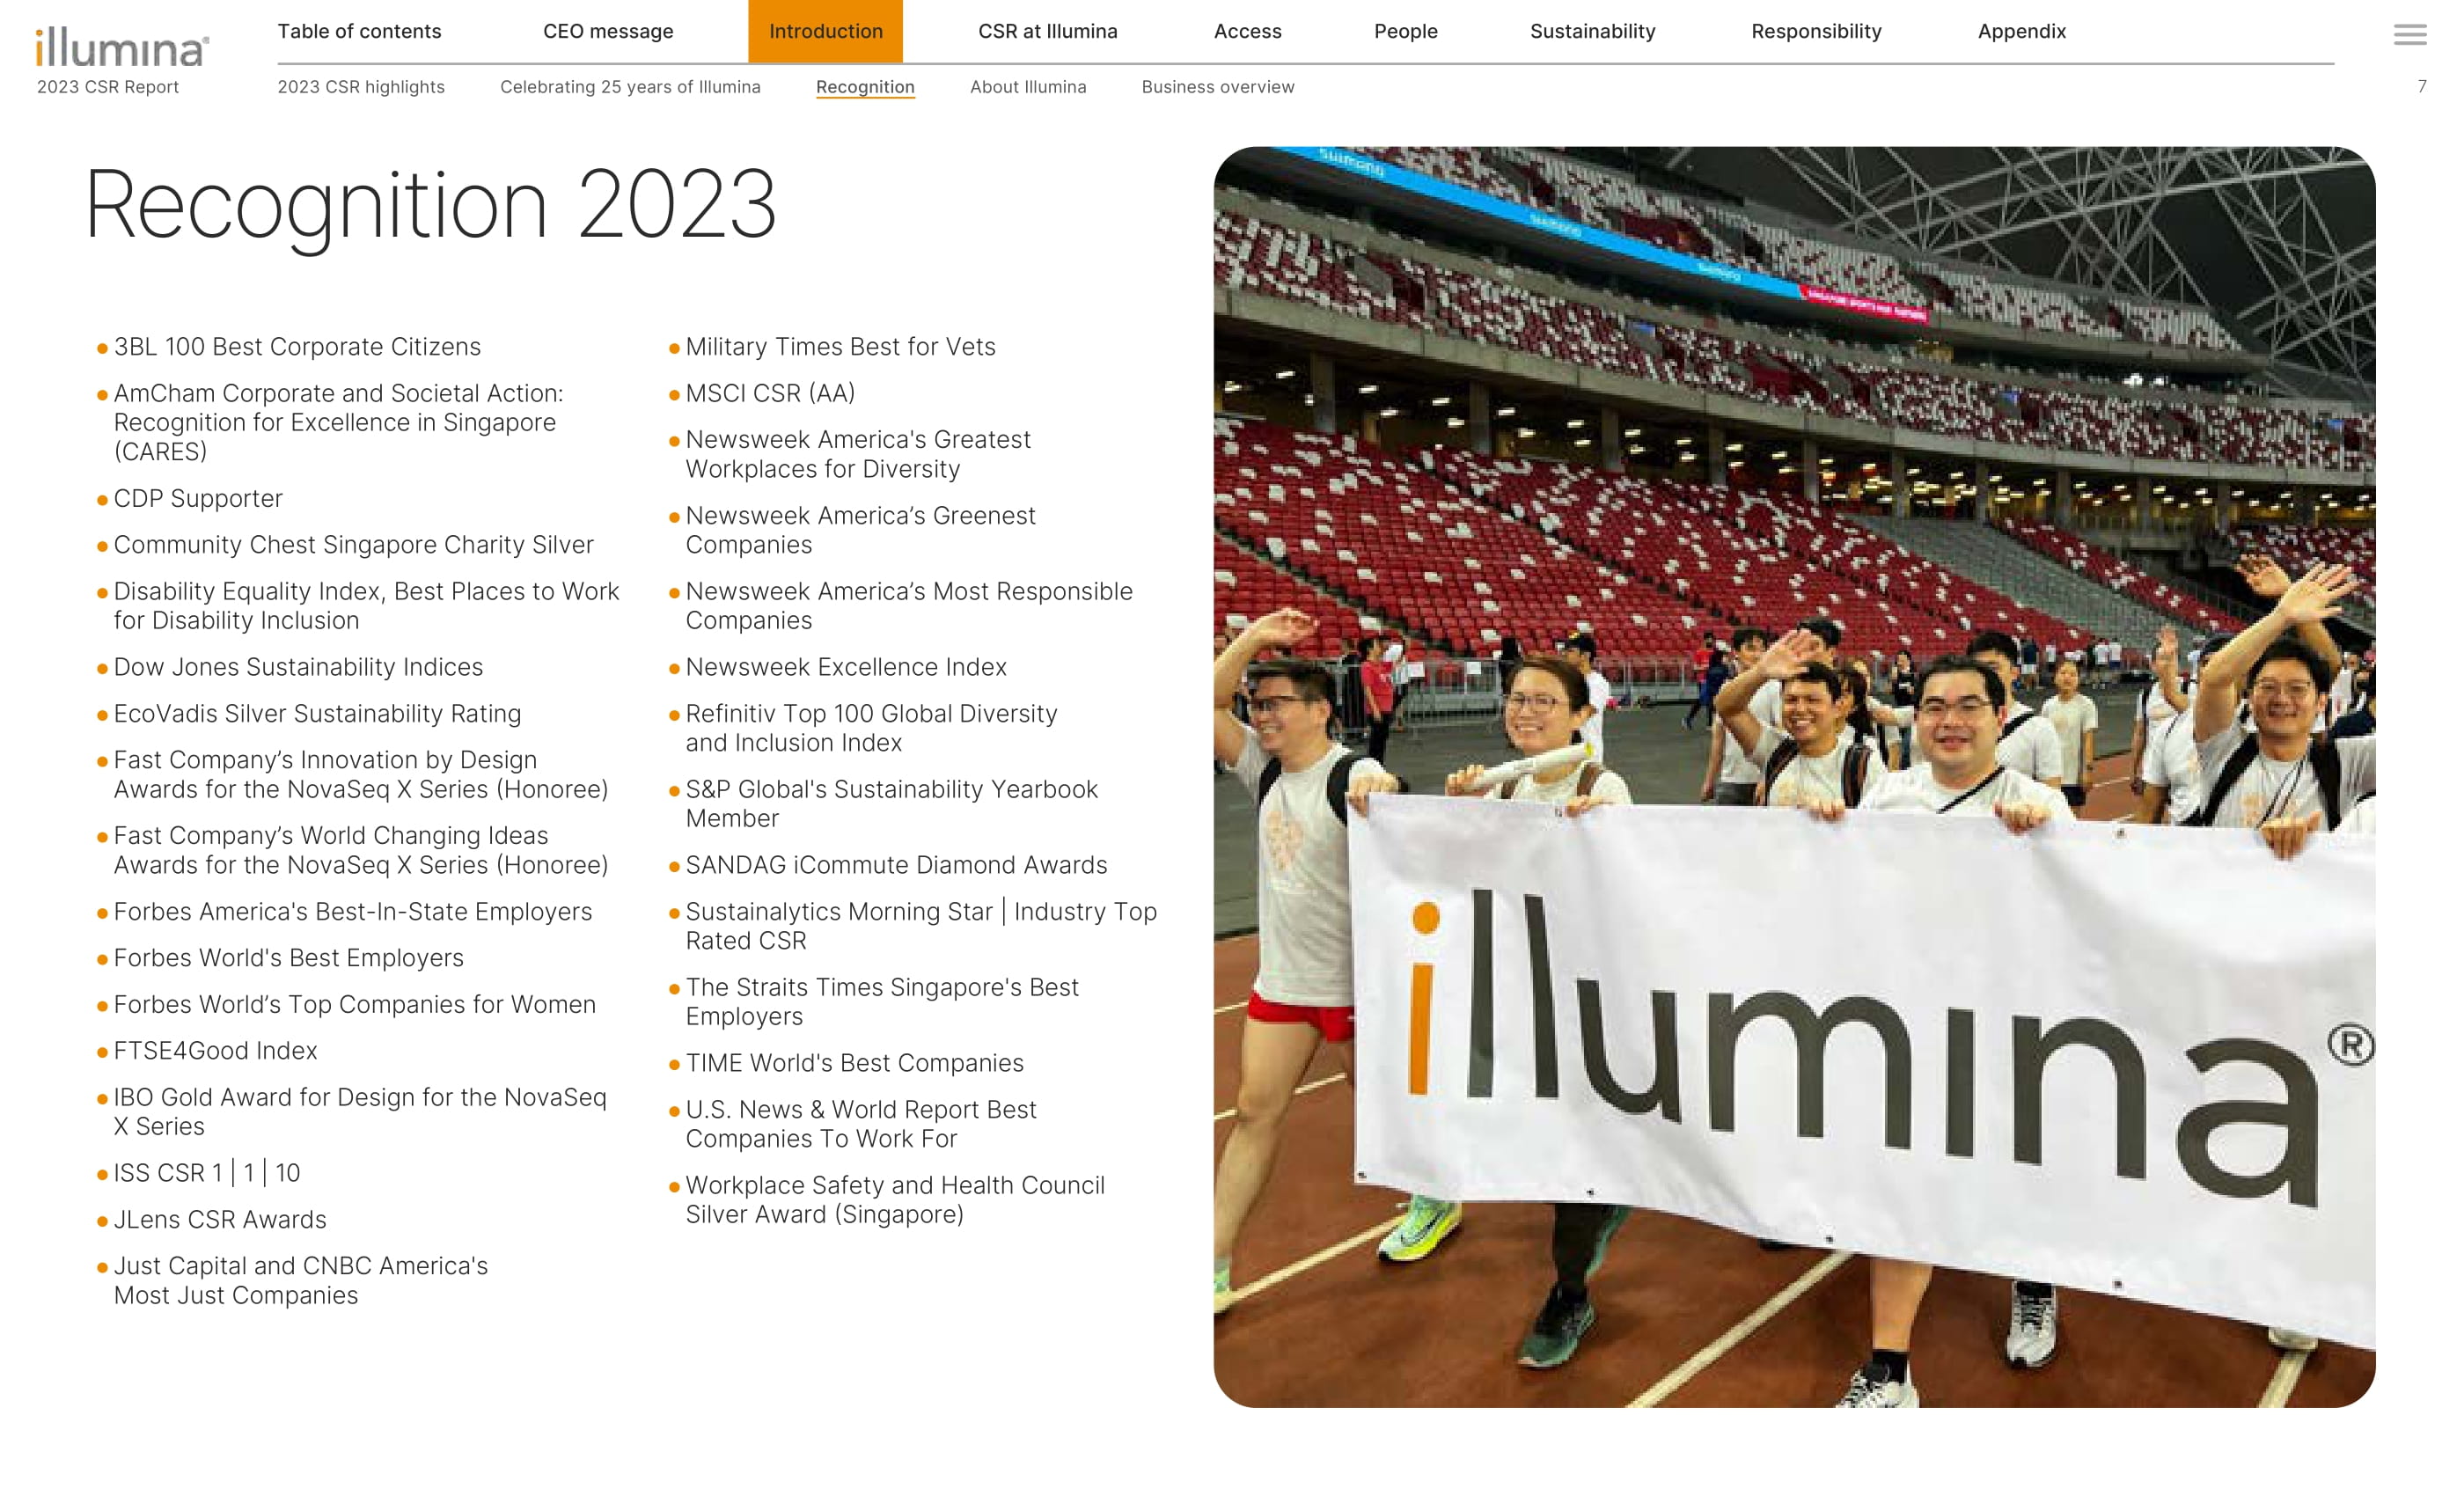Click the 2023 CSR Report label
Viewport: 2464px width, 1496px height.
108,87
